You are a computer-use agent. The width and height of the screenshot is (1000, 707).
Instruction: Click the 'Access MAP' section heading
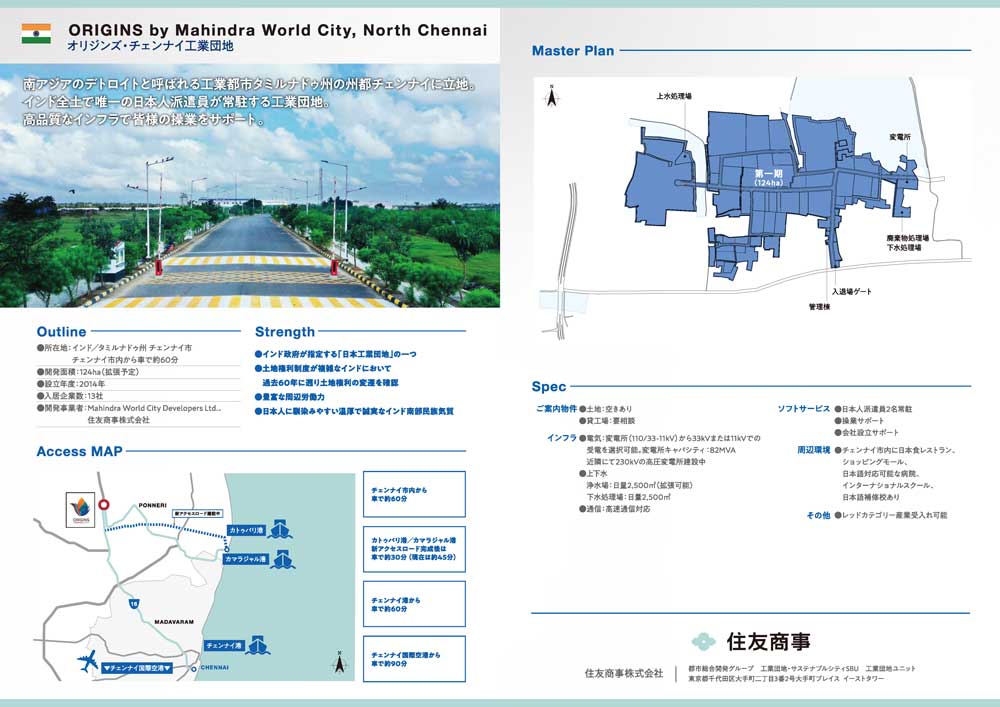pyautogui.click(x=79, y=451)
